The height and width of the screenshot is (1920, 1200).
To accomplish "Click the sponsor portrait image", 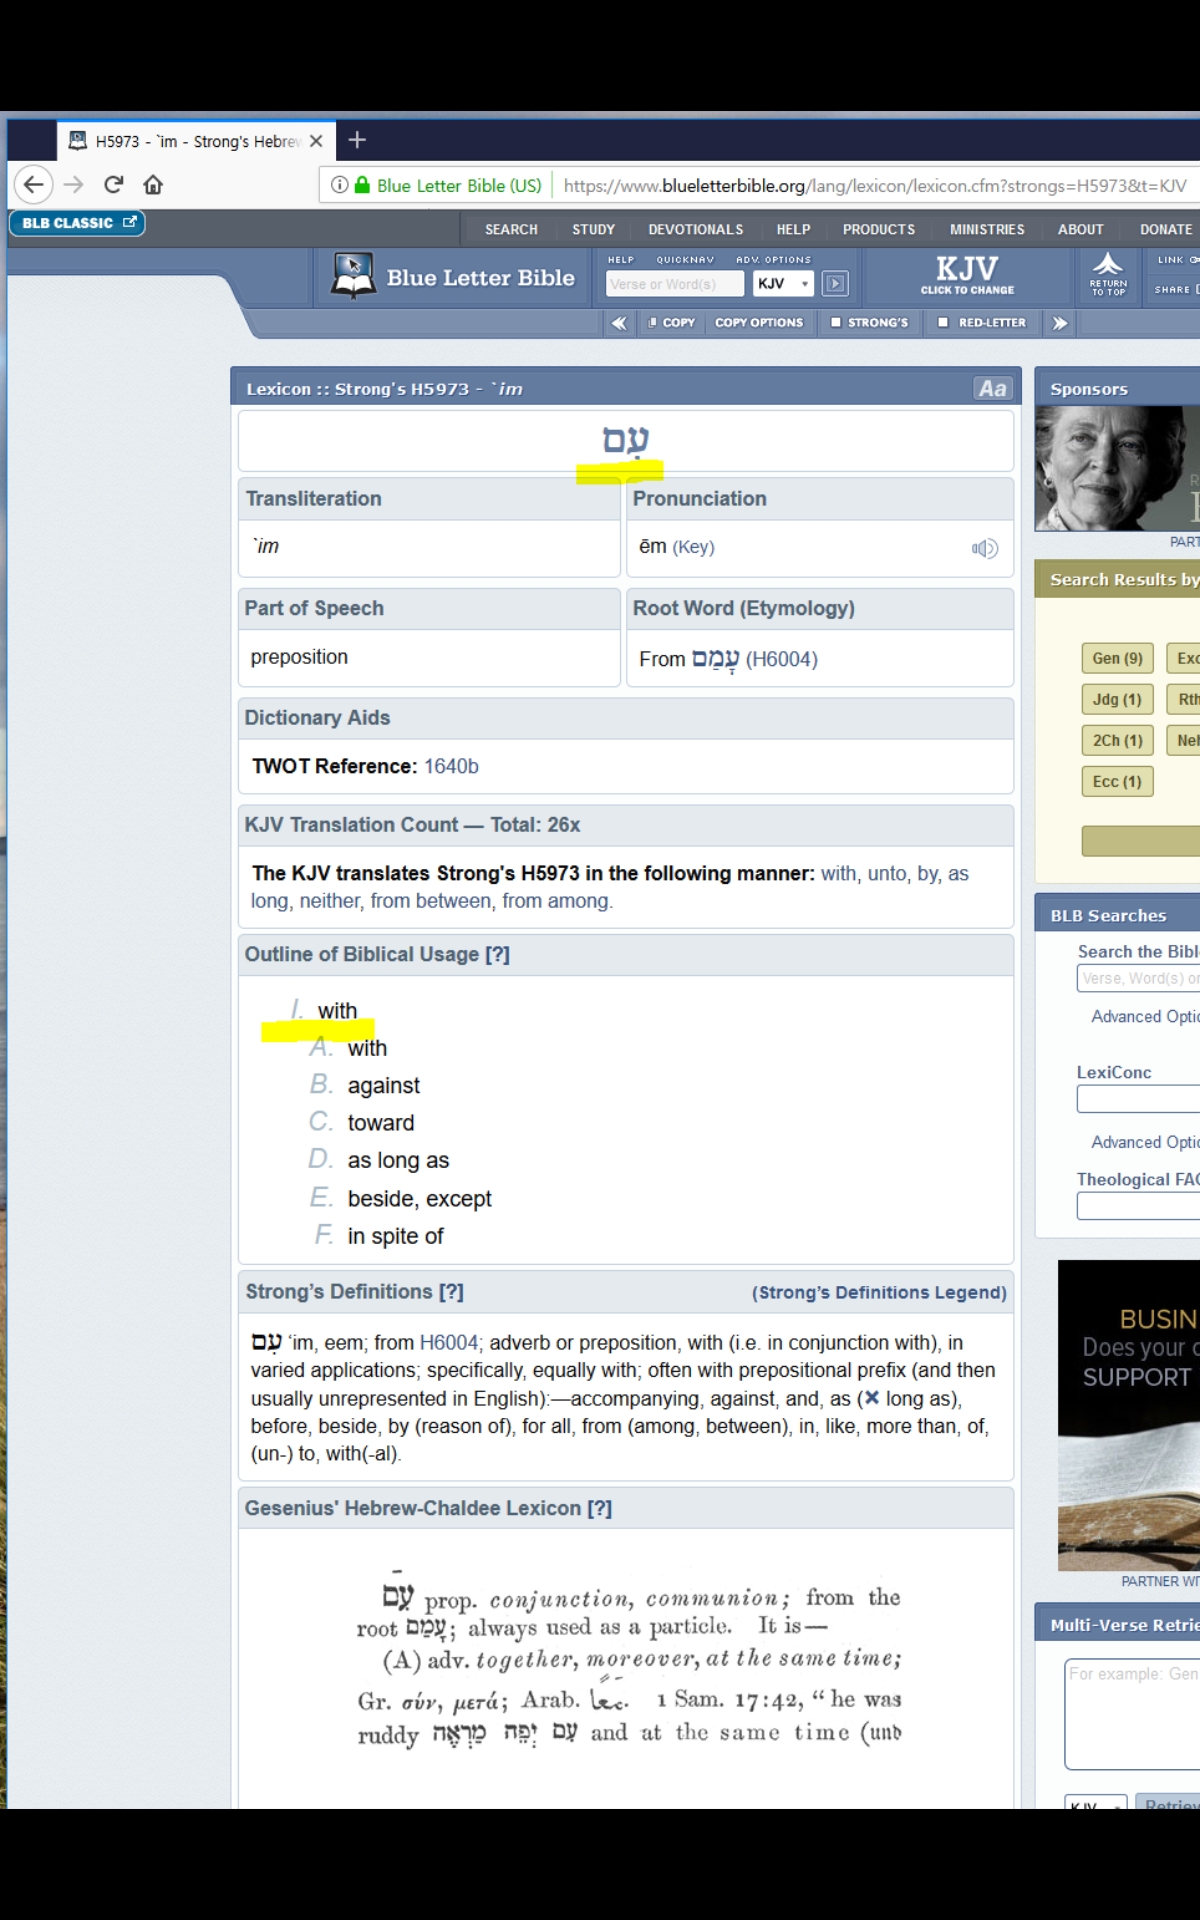I will click(x=1117, y=468).
